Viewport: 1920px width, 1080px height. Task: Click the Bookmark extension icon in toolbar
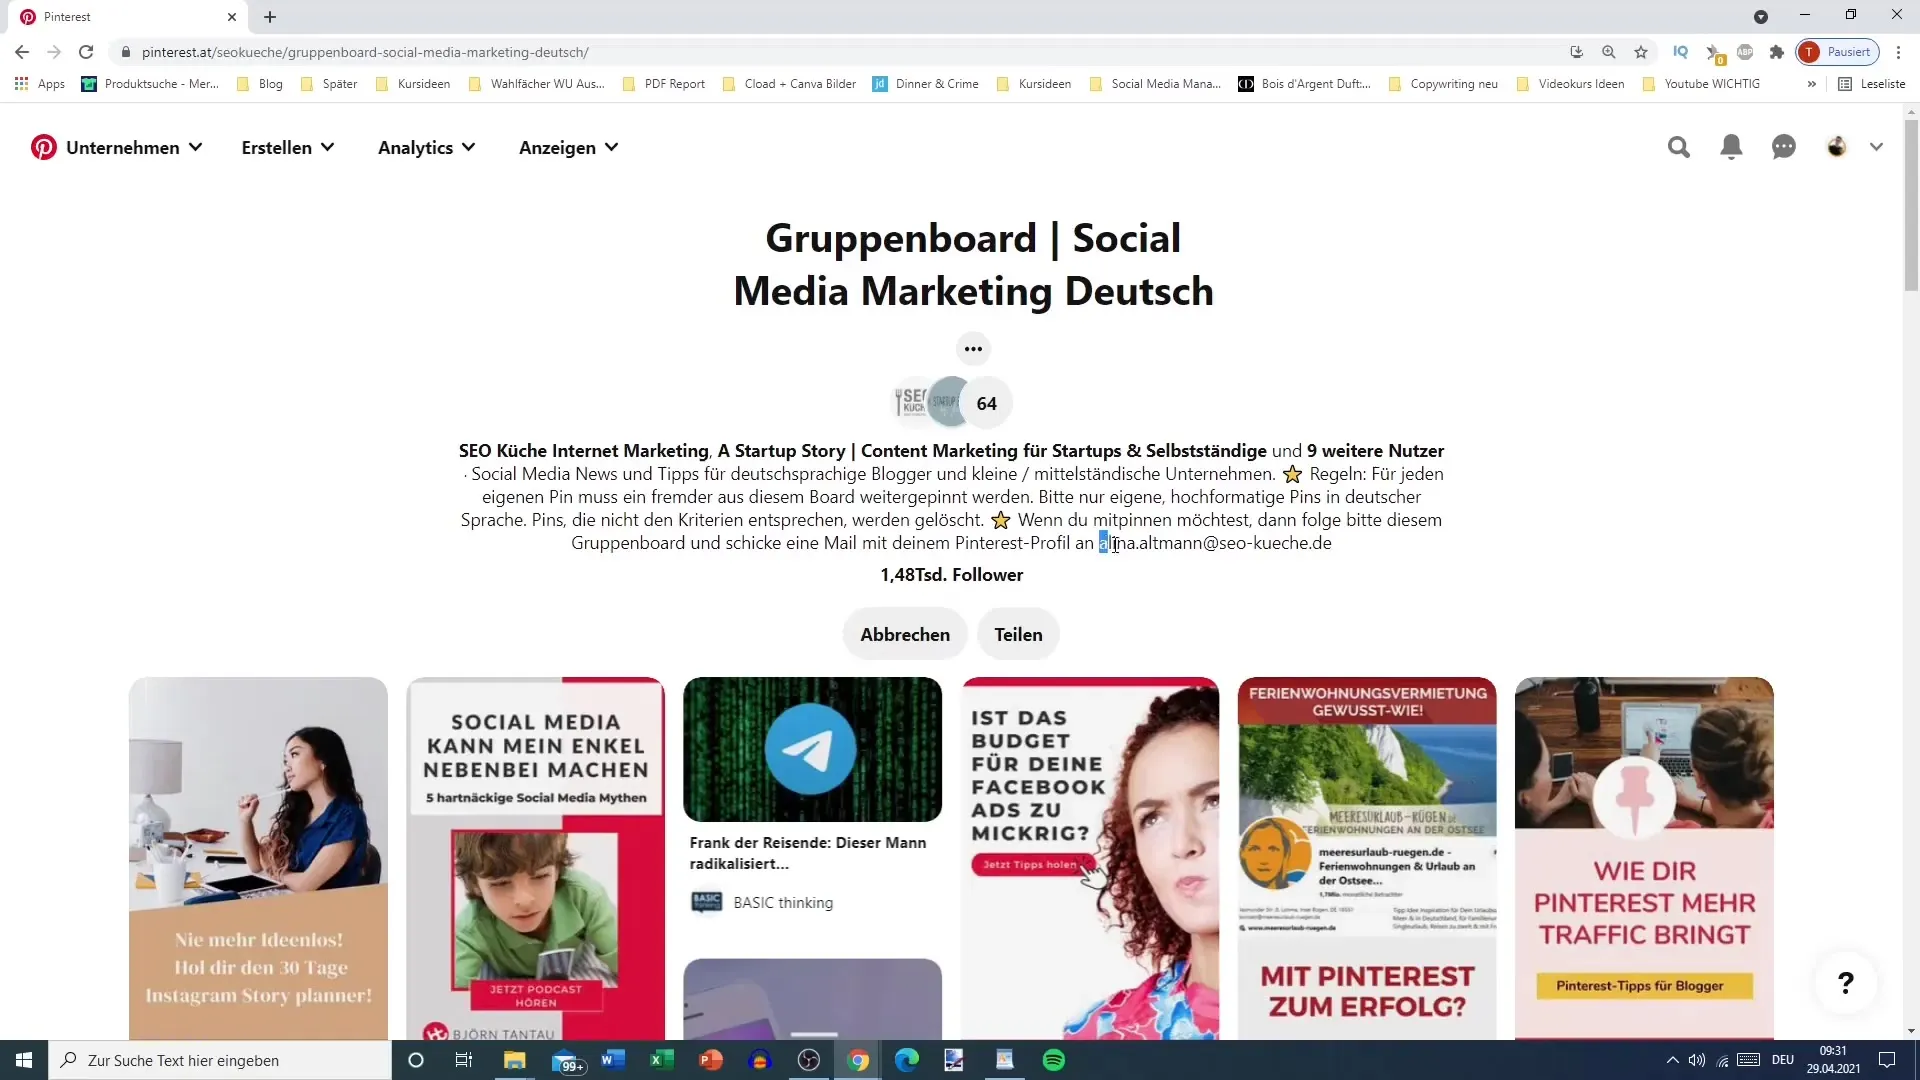tap(1644, 53)
